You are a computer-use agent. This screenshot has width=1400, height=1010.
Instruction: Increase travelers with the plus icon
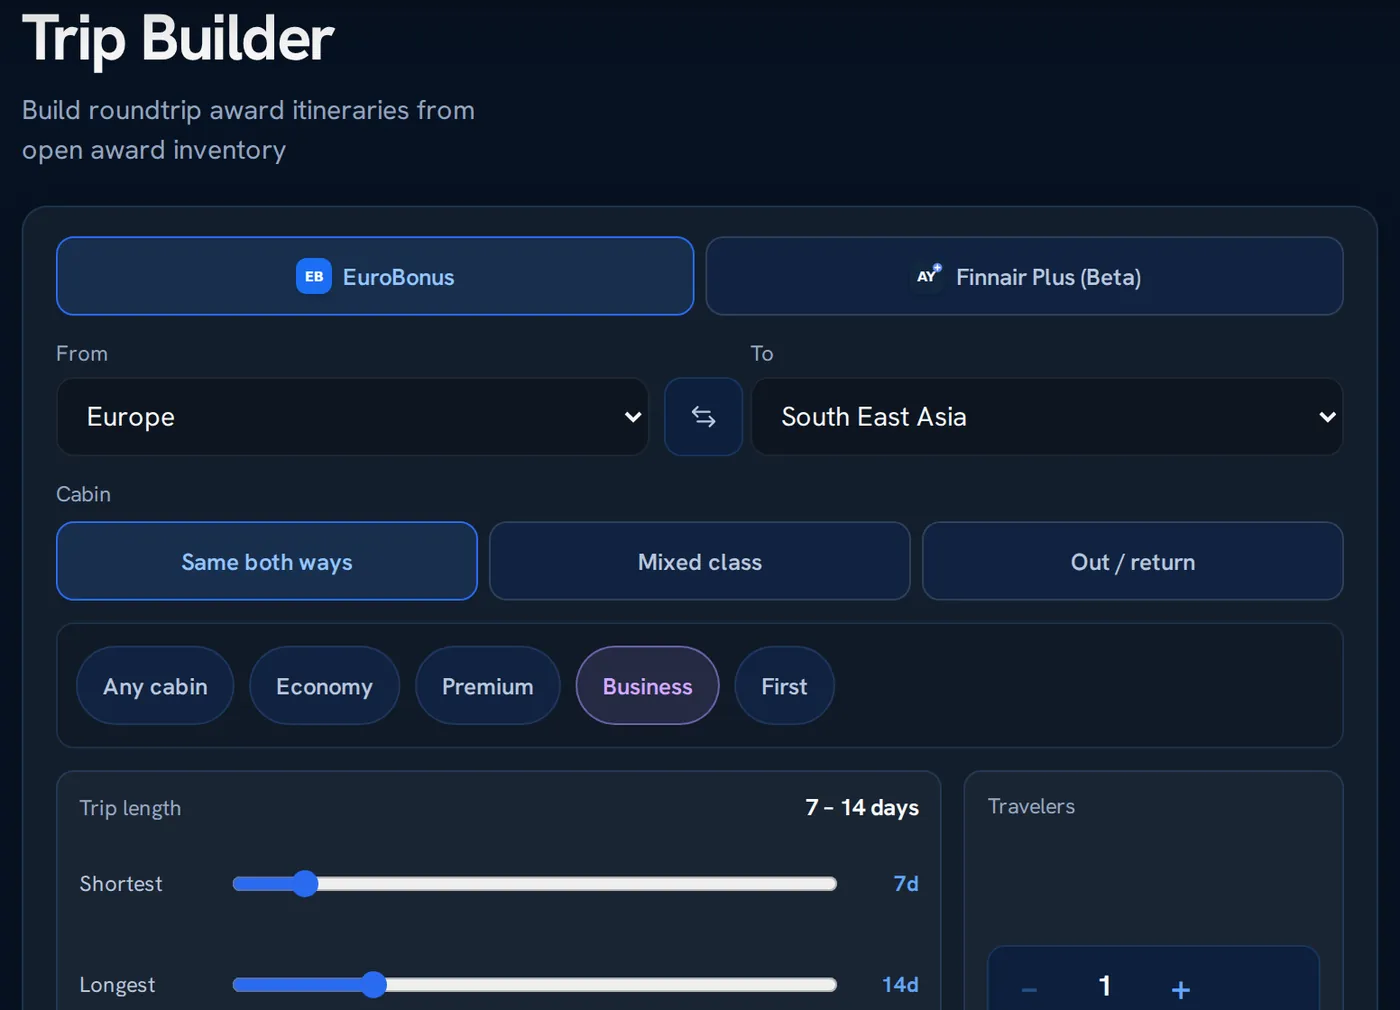coord(1180,989)
